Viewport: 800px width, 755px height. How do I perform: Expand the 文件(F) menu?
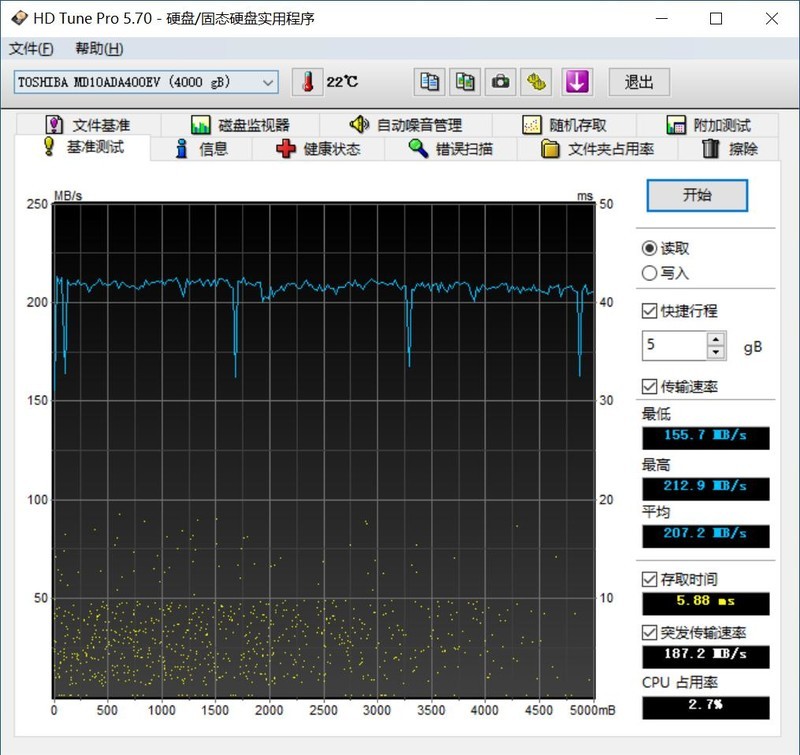pyautogui.click(x=30, y=47)
